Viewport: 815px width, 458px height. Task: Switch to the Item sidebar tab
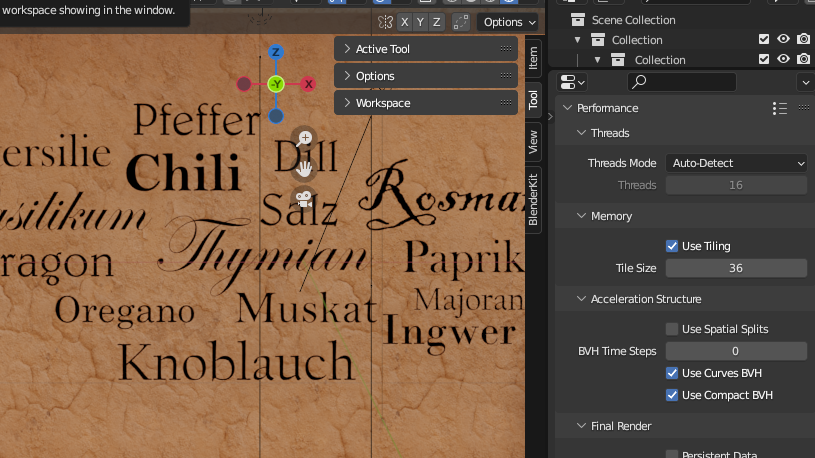coord(533,58)
